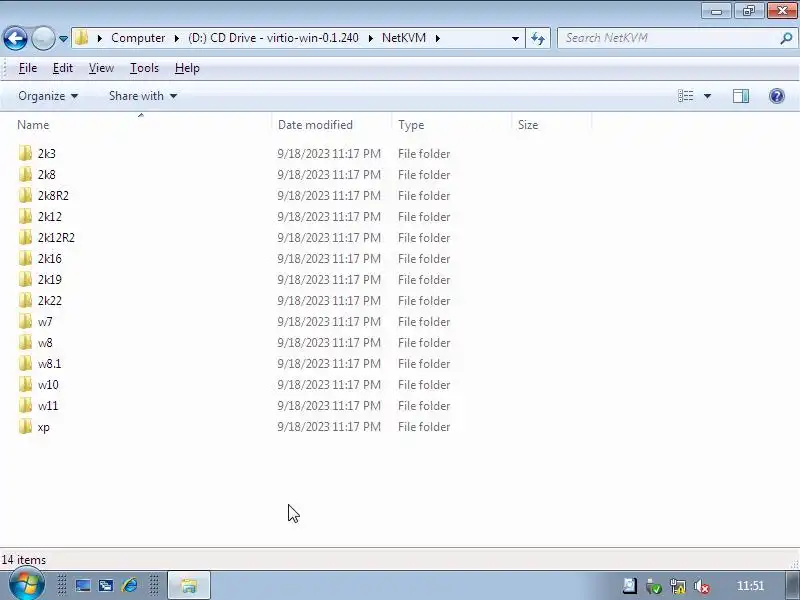Open the Help menu

187,68
